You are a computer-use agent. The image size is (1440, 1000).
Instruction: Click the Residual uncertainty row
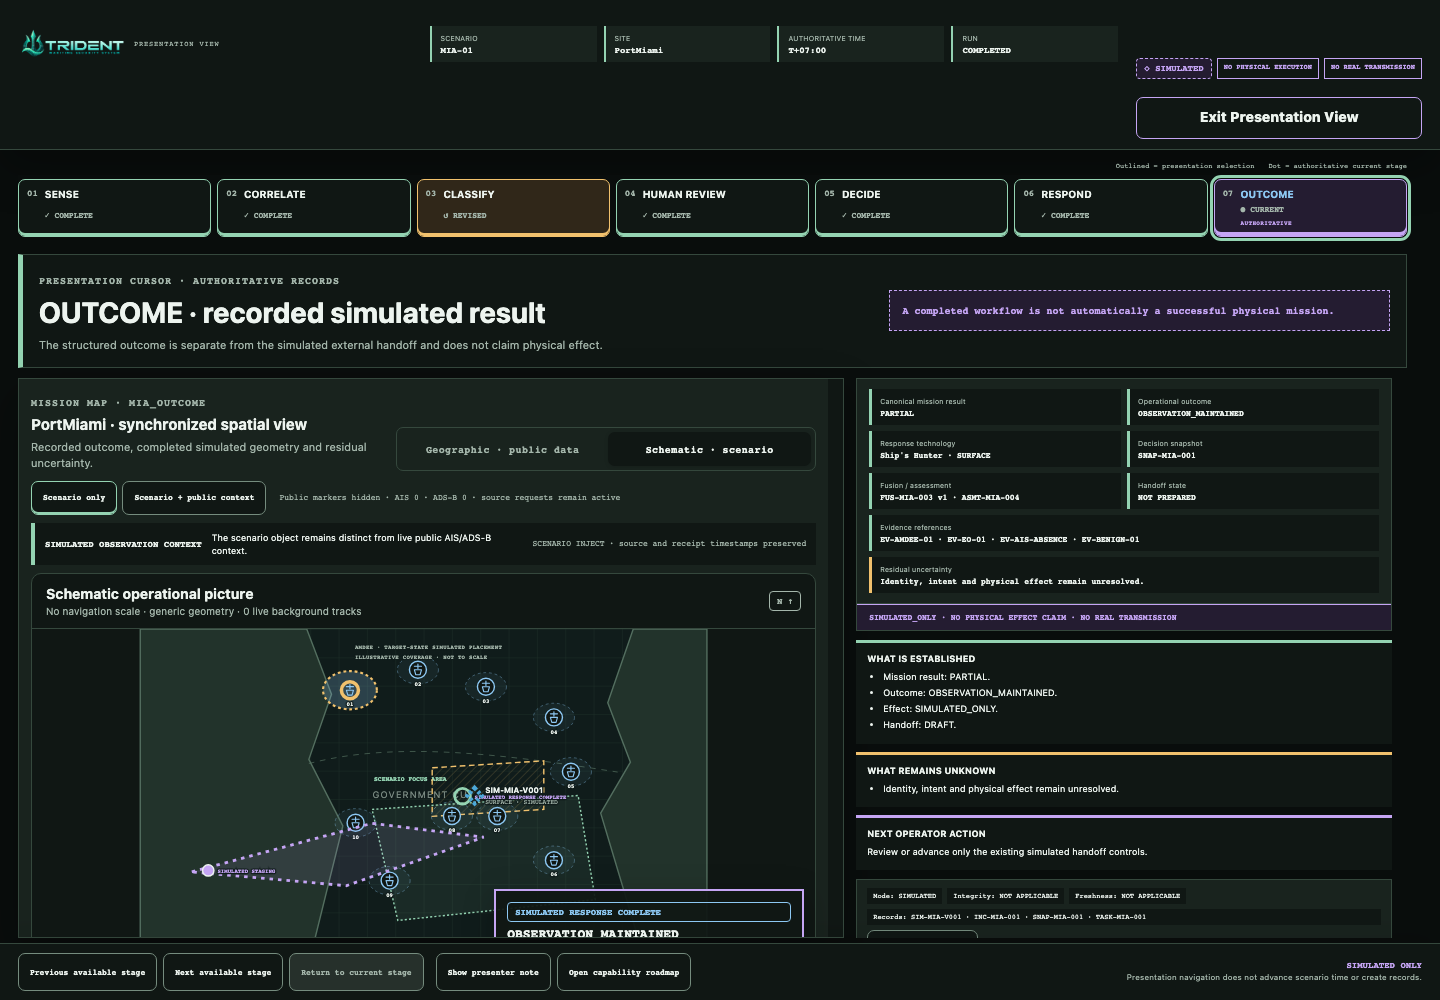click(x=1124, y=575)
